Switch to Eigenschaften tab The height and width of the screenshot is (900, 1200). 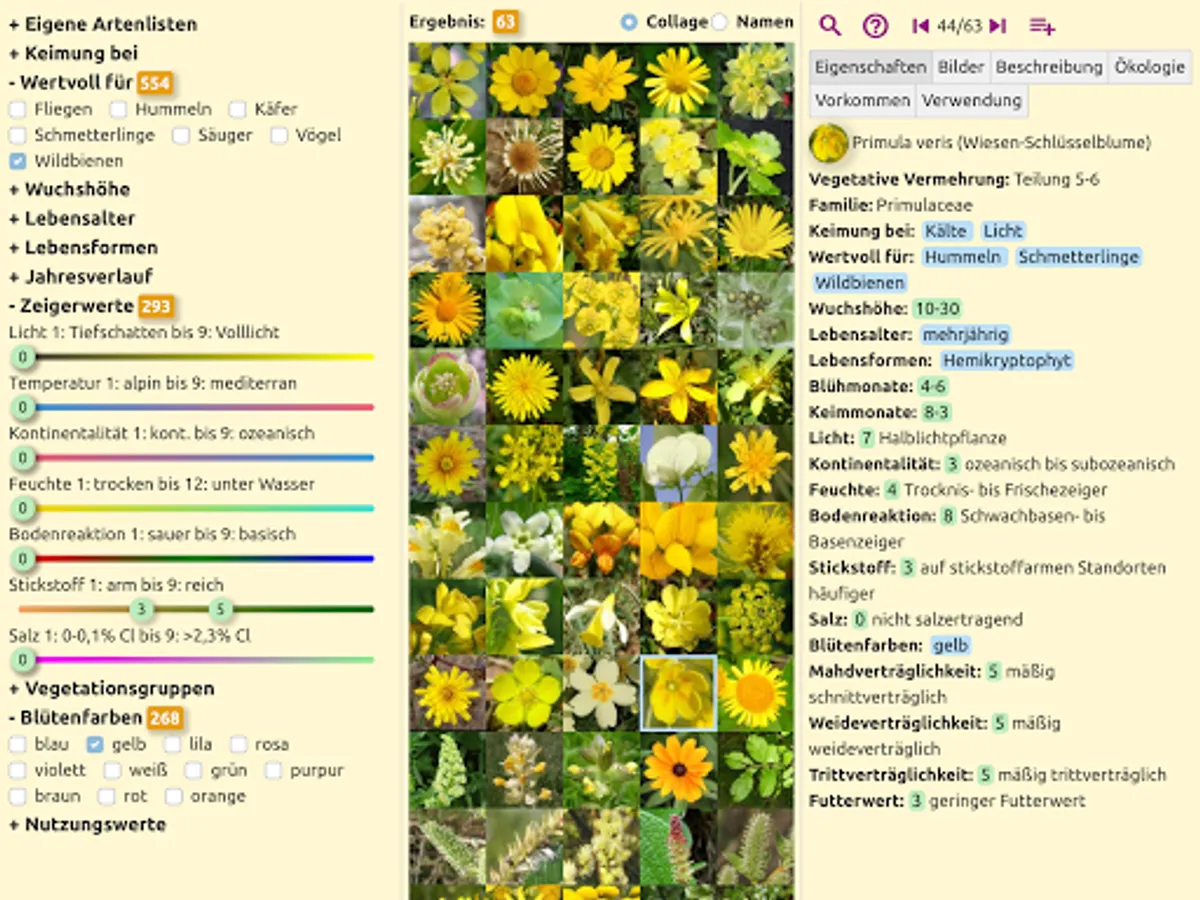pyautogui.click(x=870, y=67)
